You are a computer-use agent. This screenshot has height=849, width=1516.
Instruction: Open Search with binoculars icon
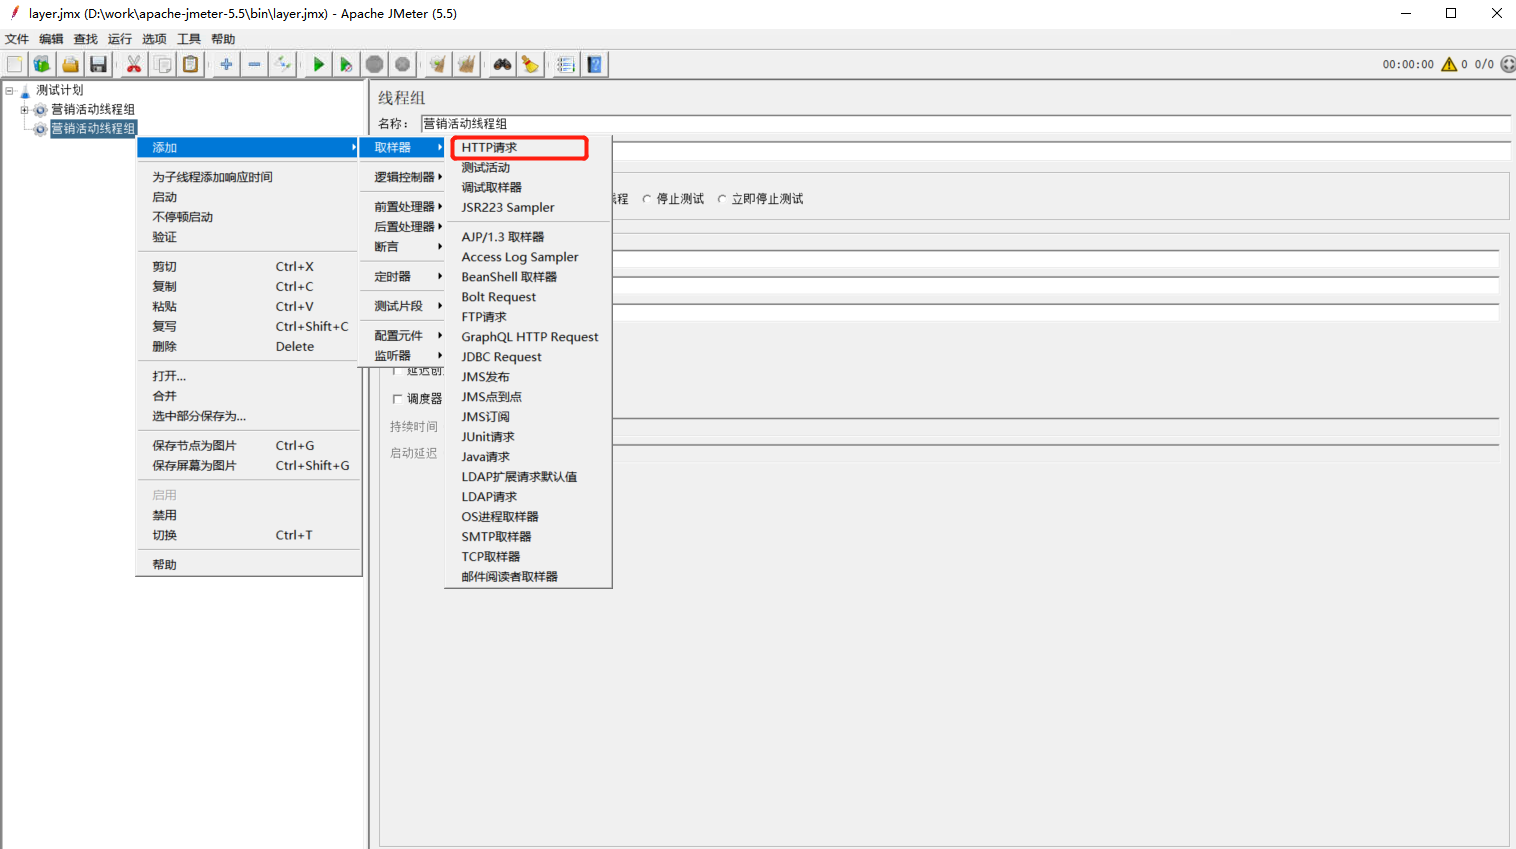coord(502,64)
